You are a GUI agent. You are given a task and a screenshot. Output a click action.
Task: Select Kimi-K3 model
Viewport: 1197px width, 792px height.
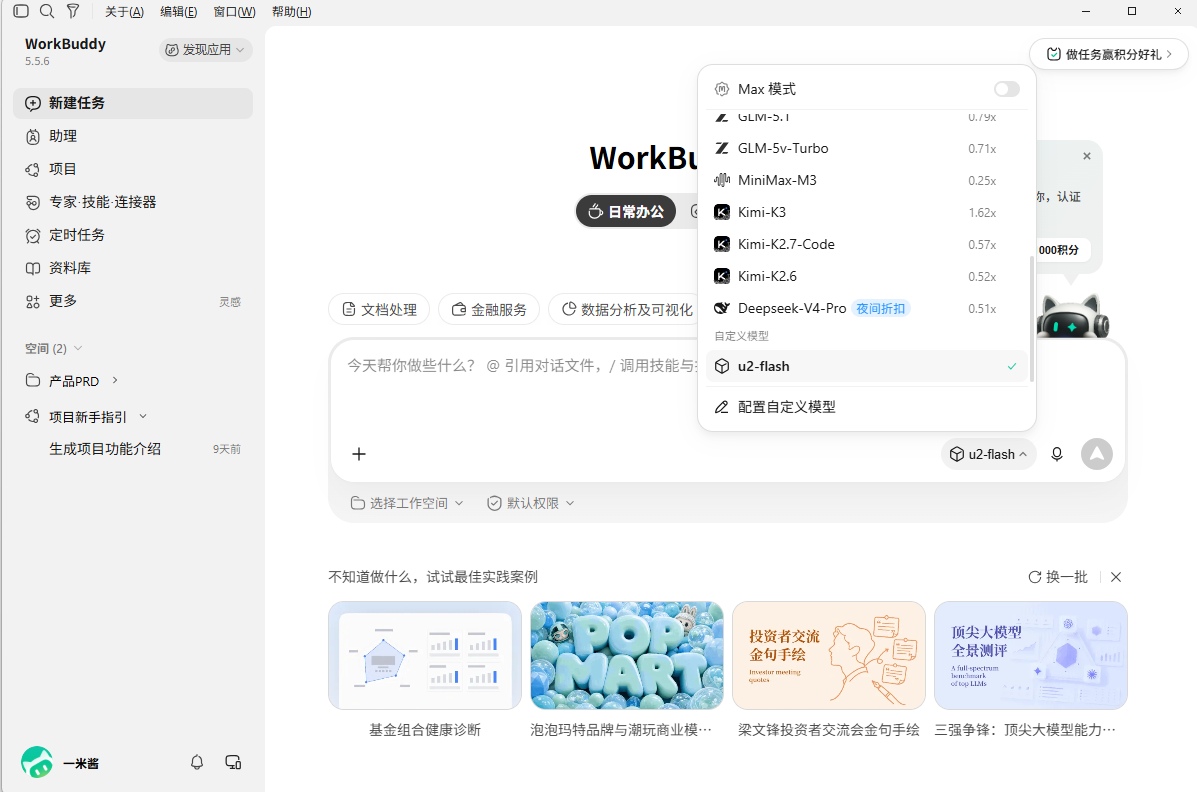coord(866,212)
